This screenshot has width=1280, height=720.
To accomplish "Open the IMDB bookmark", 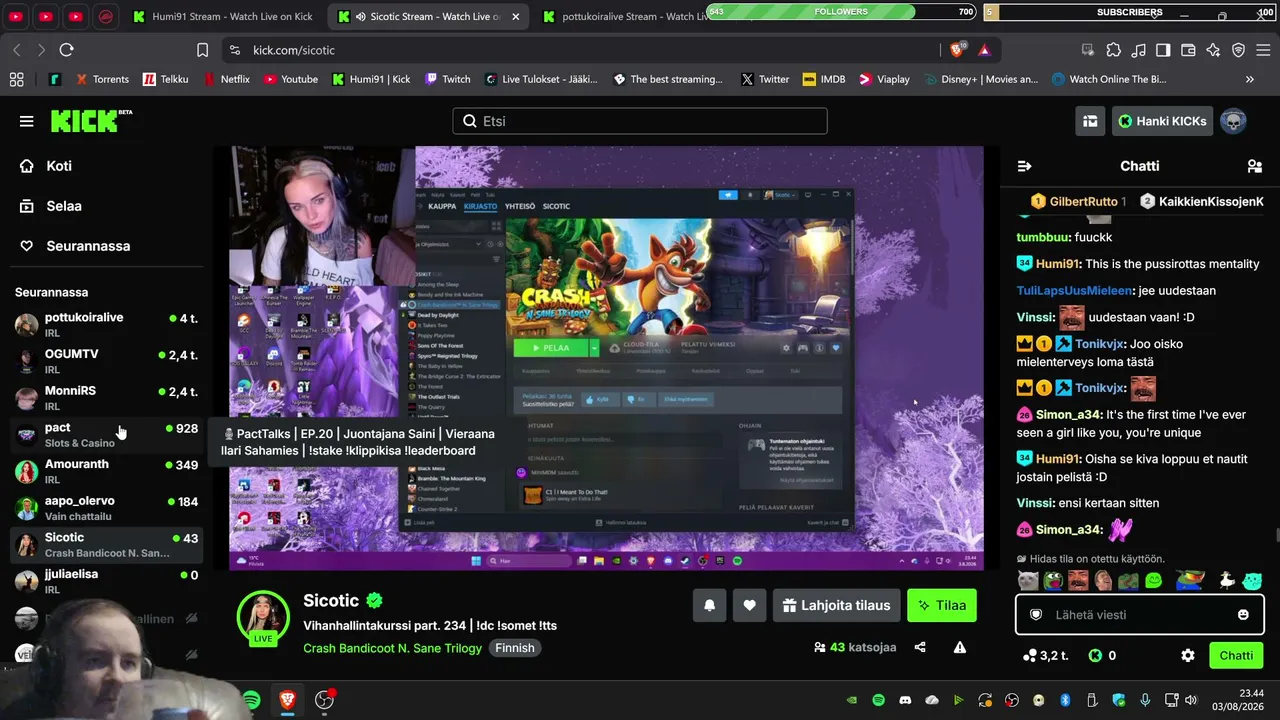I will pos(823,79).
